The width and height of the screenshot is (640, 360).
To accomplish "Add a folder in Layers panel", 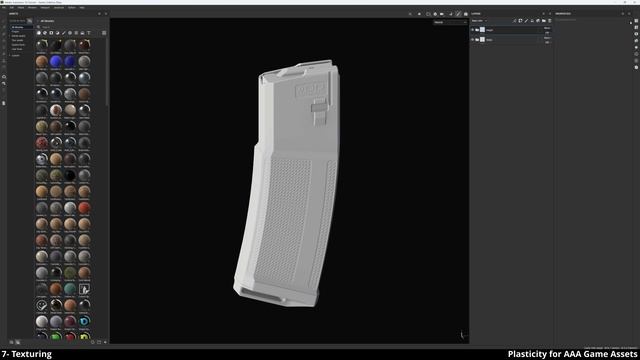I will pyautogui.click(x=544, y=20).
